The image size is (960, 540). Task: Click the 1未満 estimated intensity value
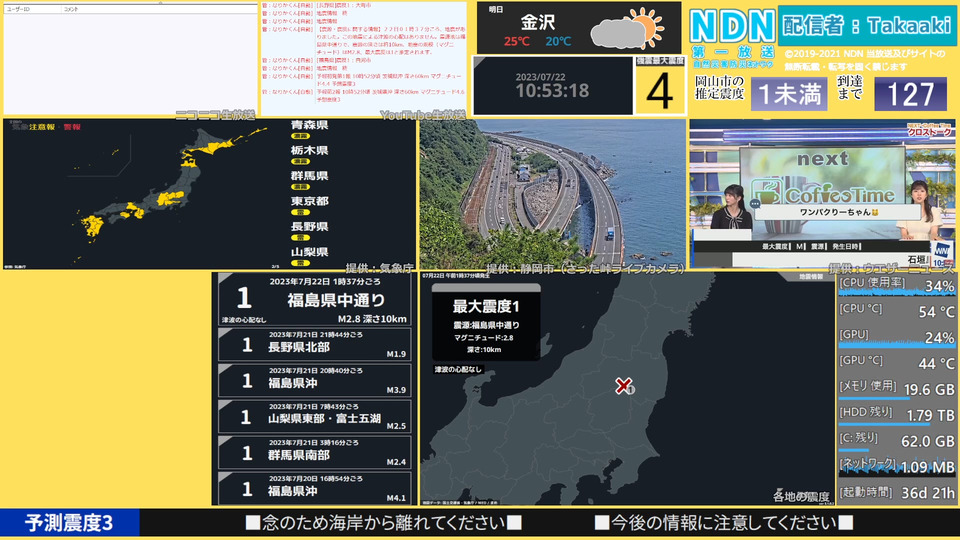coord(789,94)
